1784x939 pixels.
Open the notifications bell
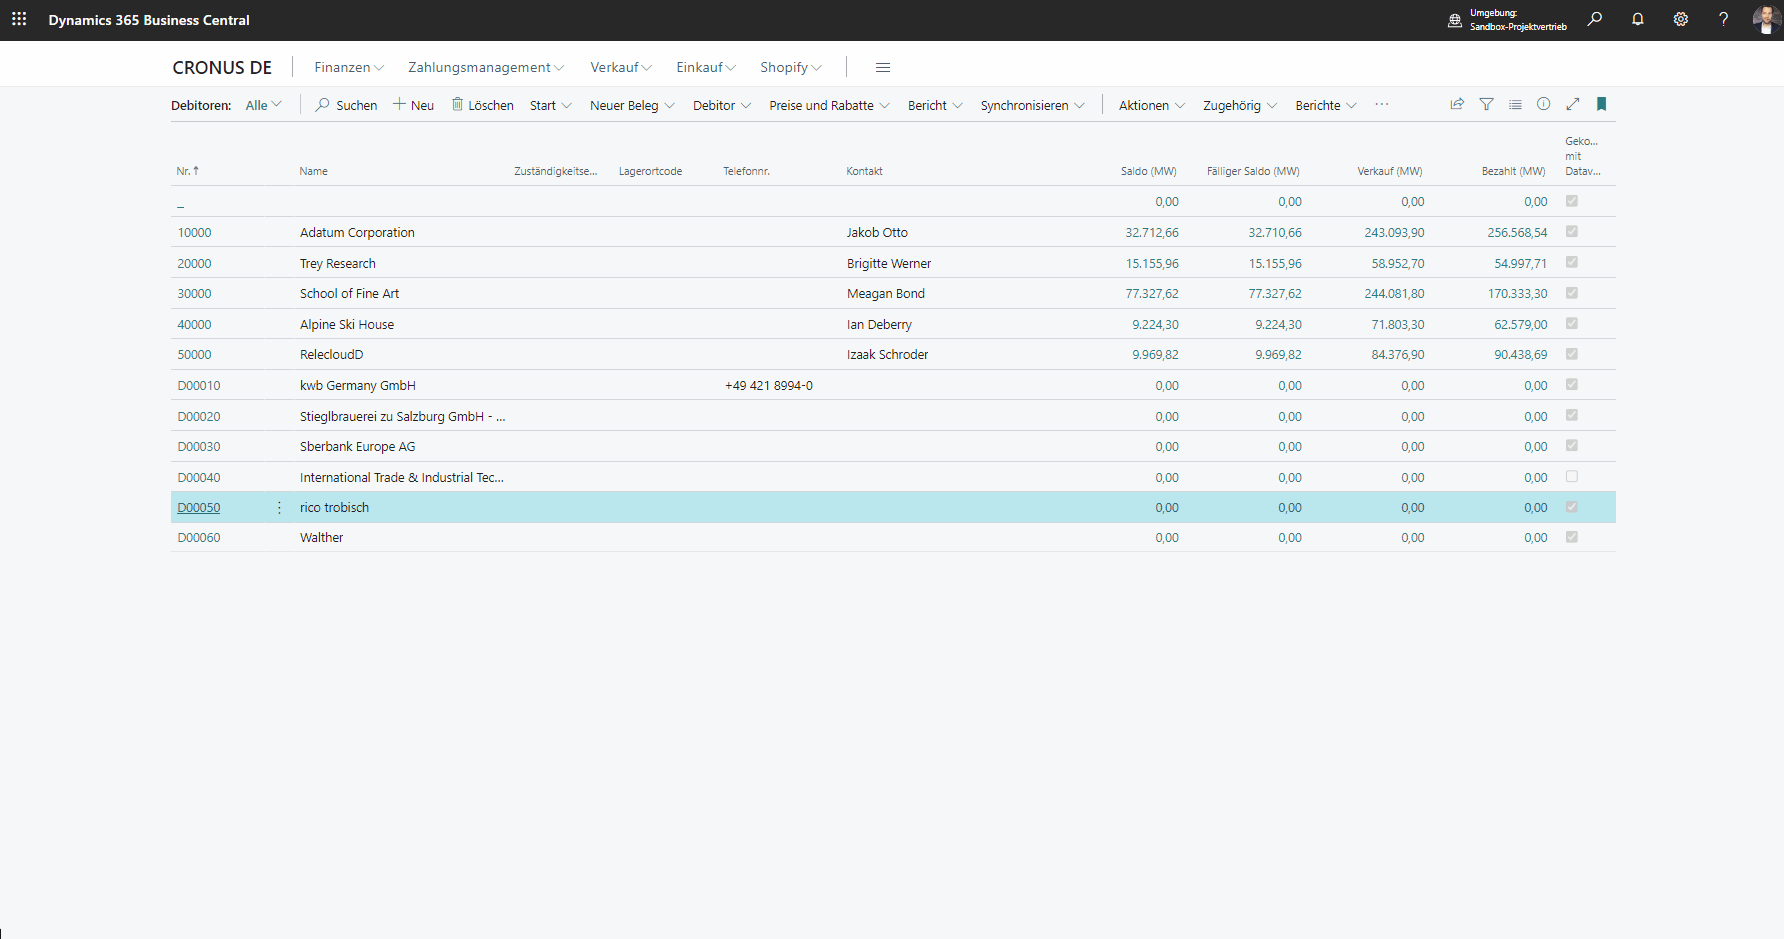[x=1638, y=19]
